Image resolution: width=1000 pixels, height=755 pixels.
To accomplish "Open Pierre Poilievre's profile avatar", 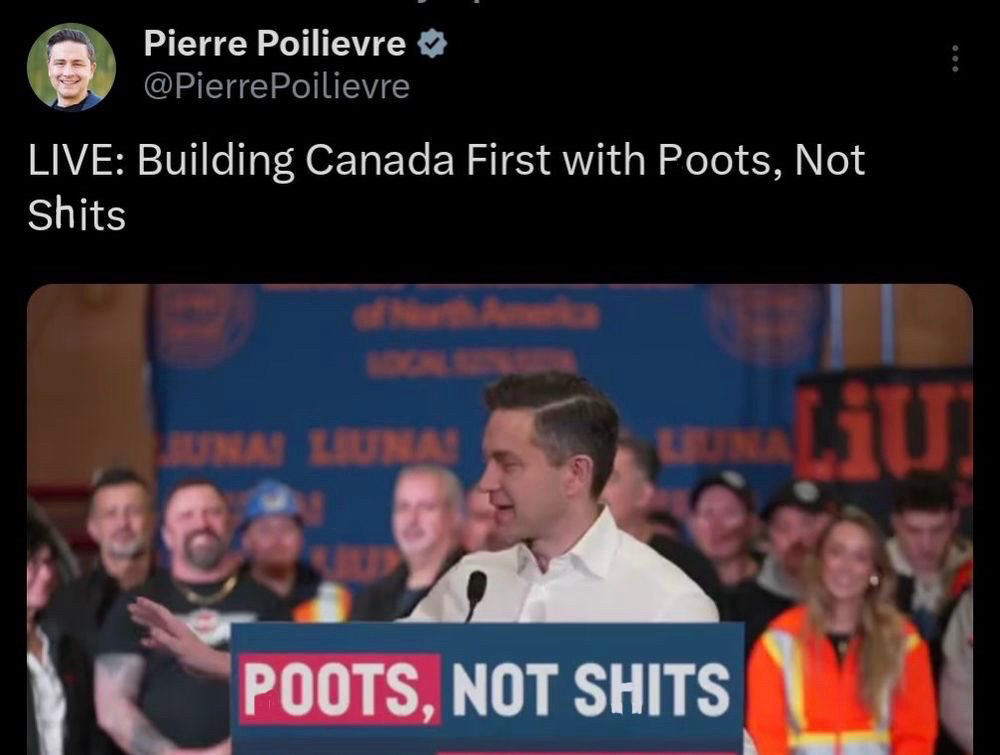I will [71, 68].
